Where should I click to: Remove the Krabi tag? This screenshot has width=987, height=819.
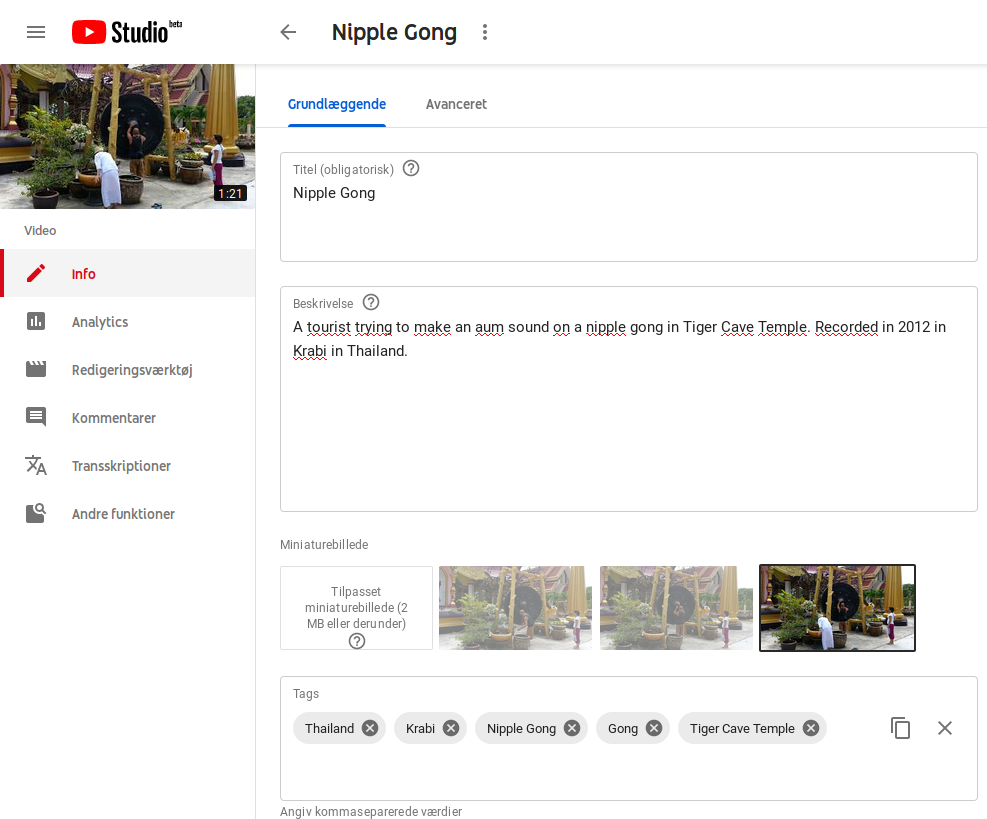tap(451, 728)
